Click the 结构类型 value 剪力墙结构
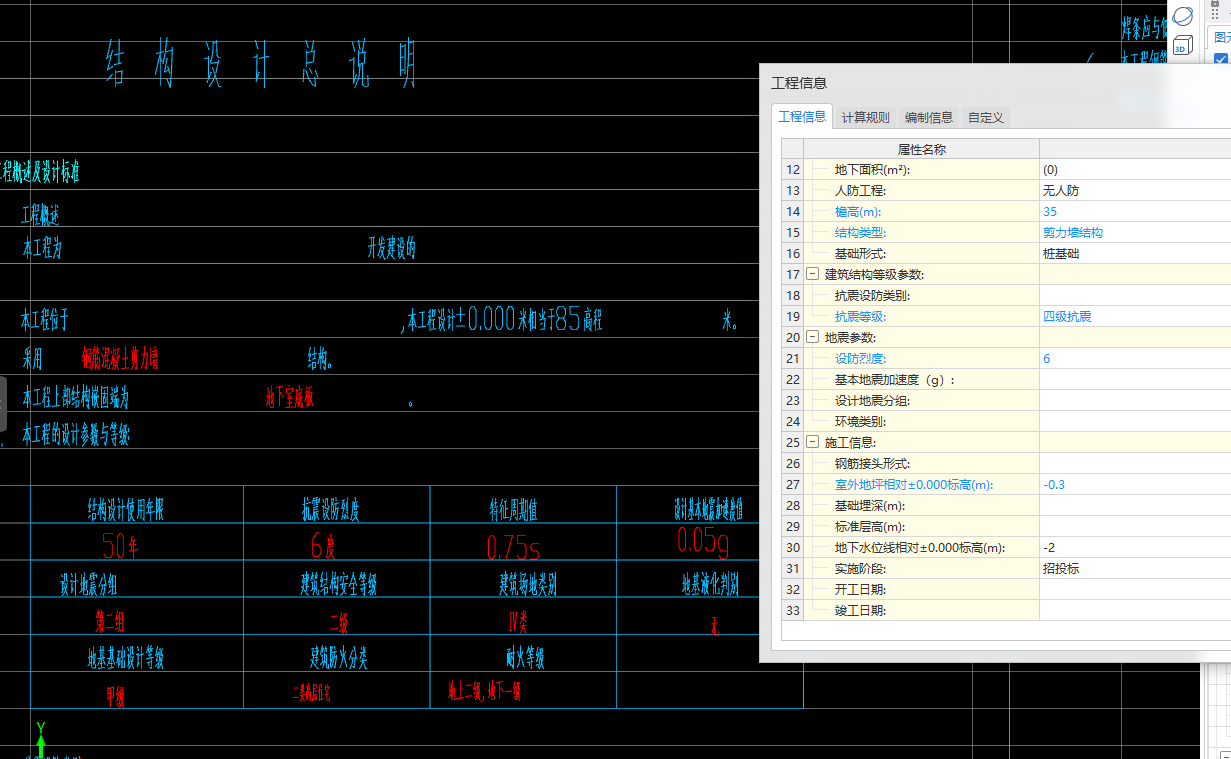Viewport: 1231px width, 759px height. pos(1072,233)
